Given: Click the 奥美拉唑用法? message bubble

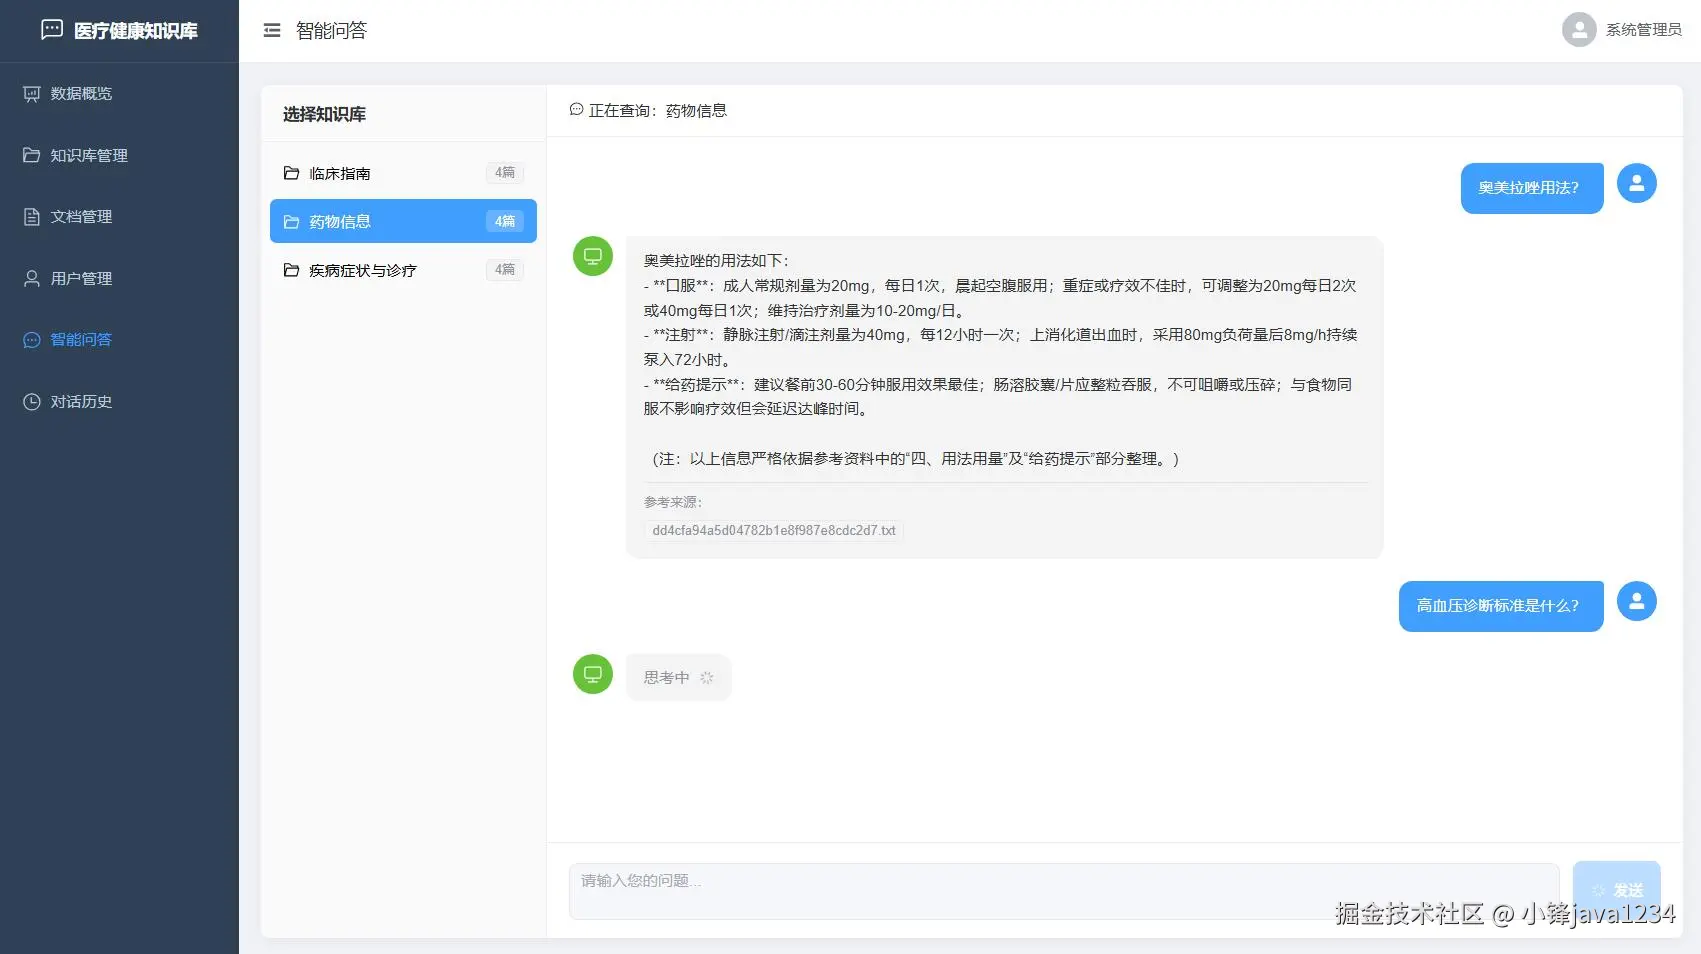Looking at the screenshot, I should 1532,188.
